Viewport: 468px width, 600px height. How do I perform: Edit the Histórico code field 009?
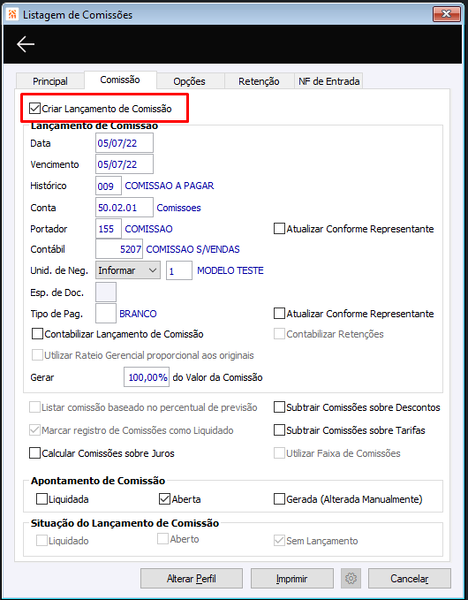[108, 186]
